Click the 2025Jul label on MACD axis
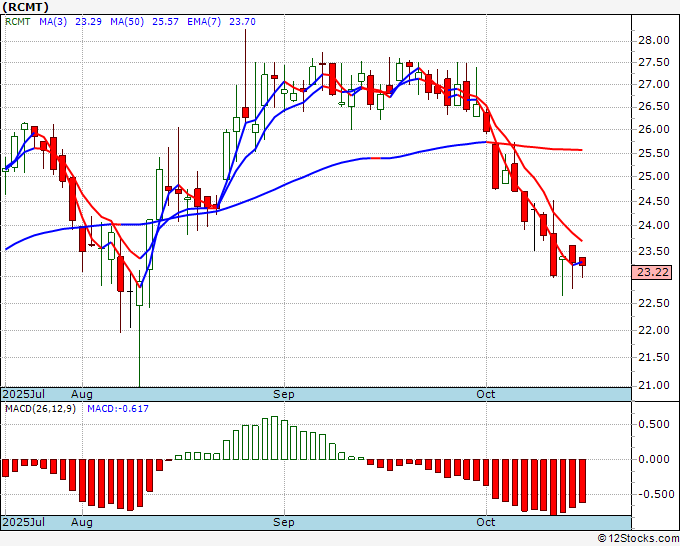The height and width of the screenshot is (546, 680). (24, 522)
